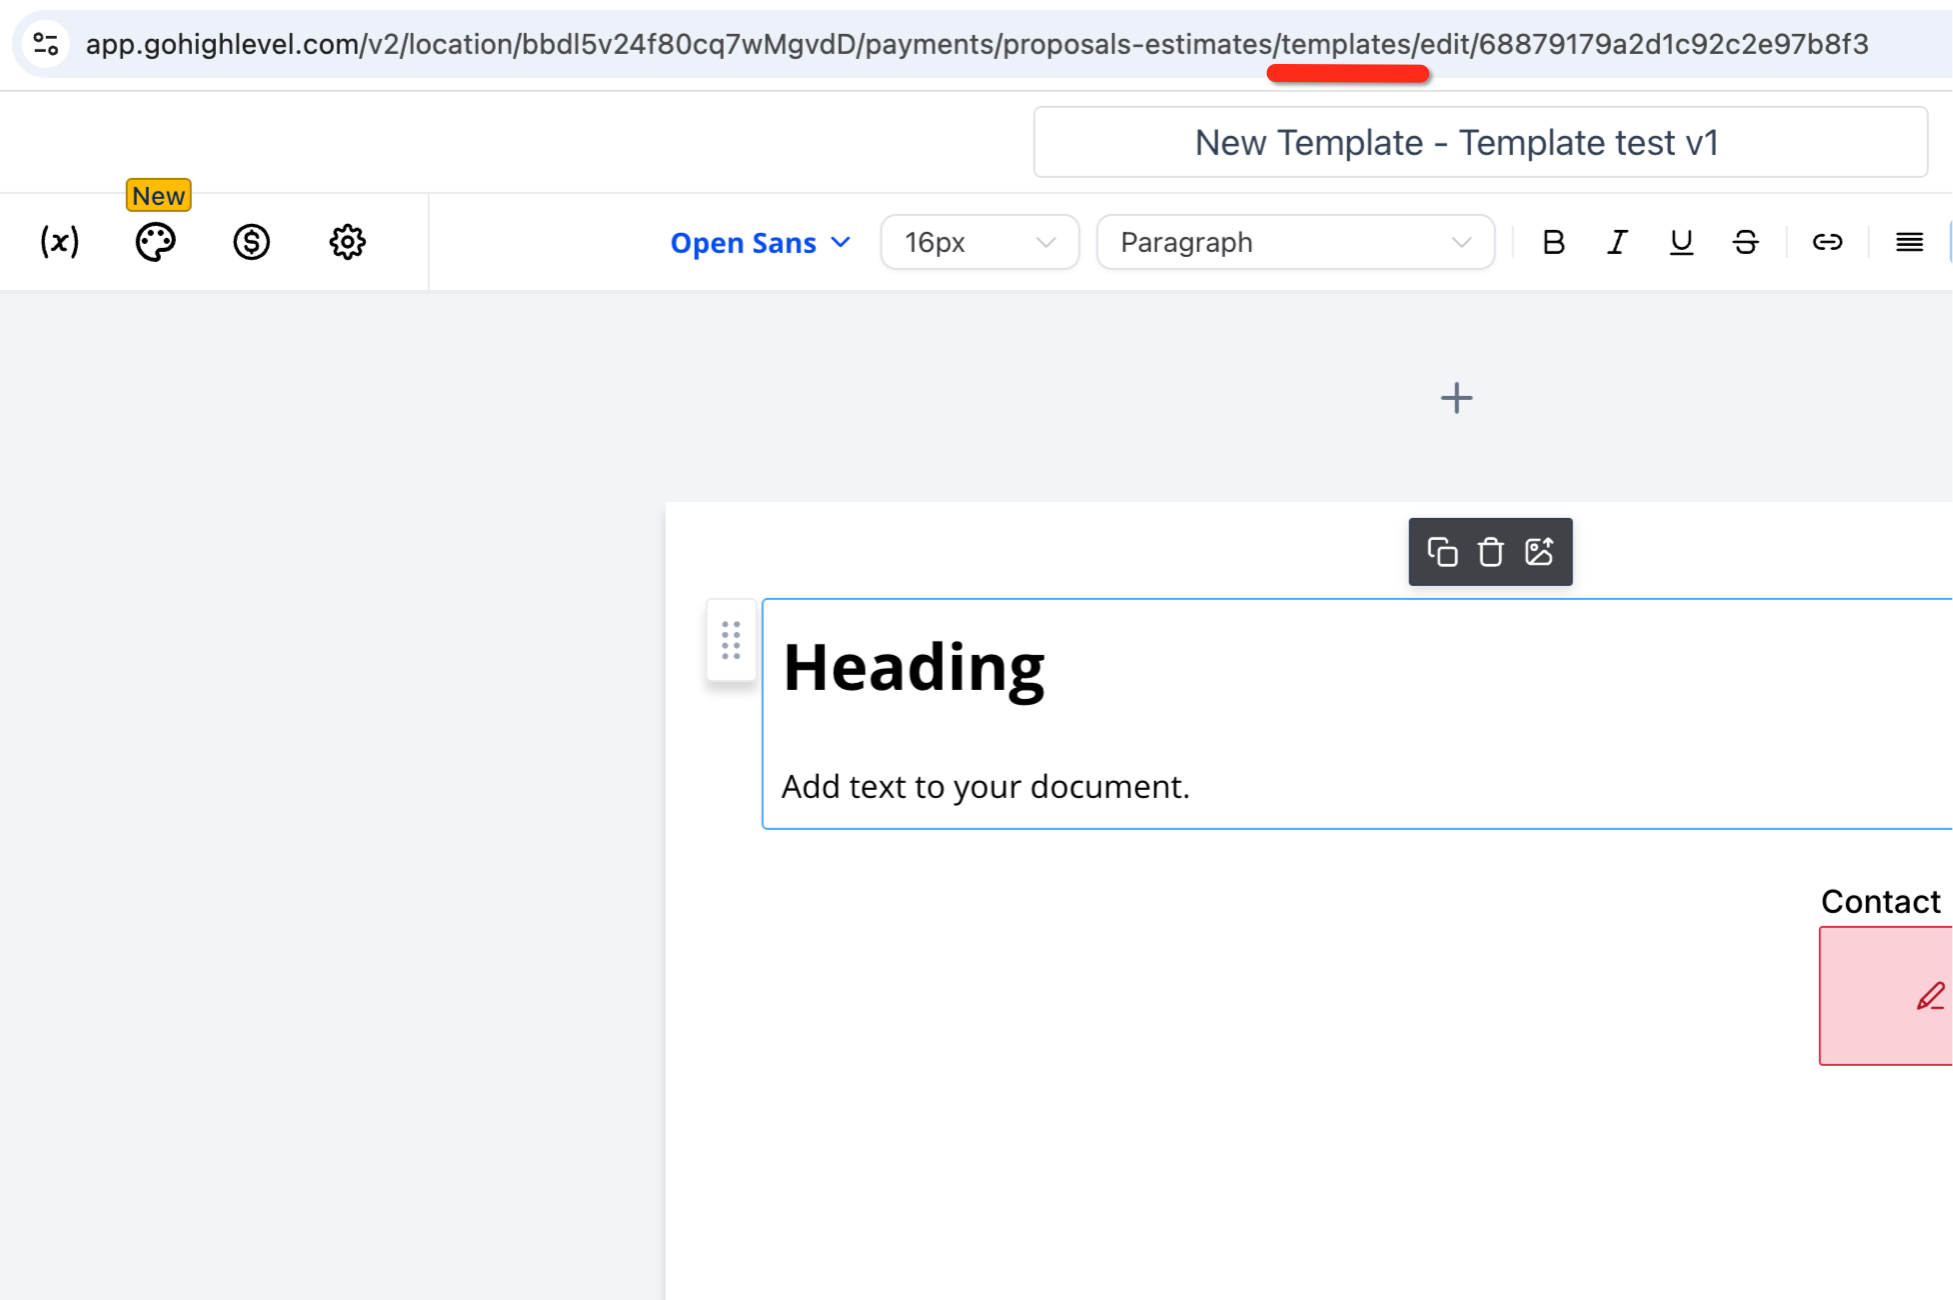Open custom variables (x) panel

pos(60,242)
